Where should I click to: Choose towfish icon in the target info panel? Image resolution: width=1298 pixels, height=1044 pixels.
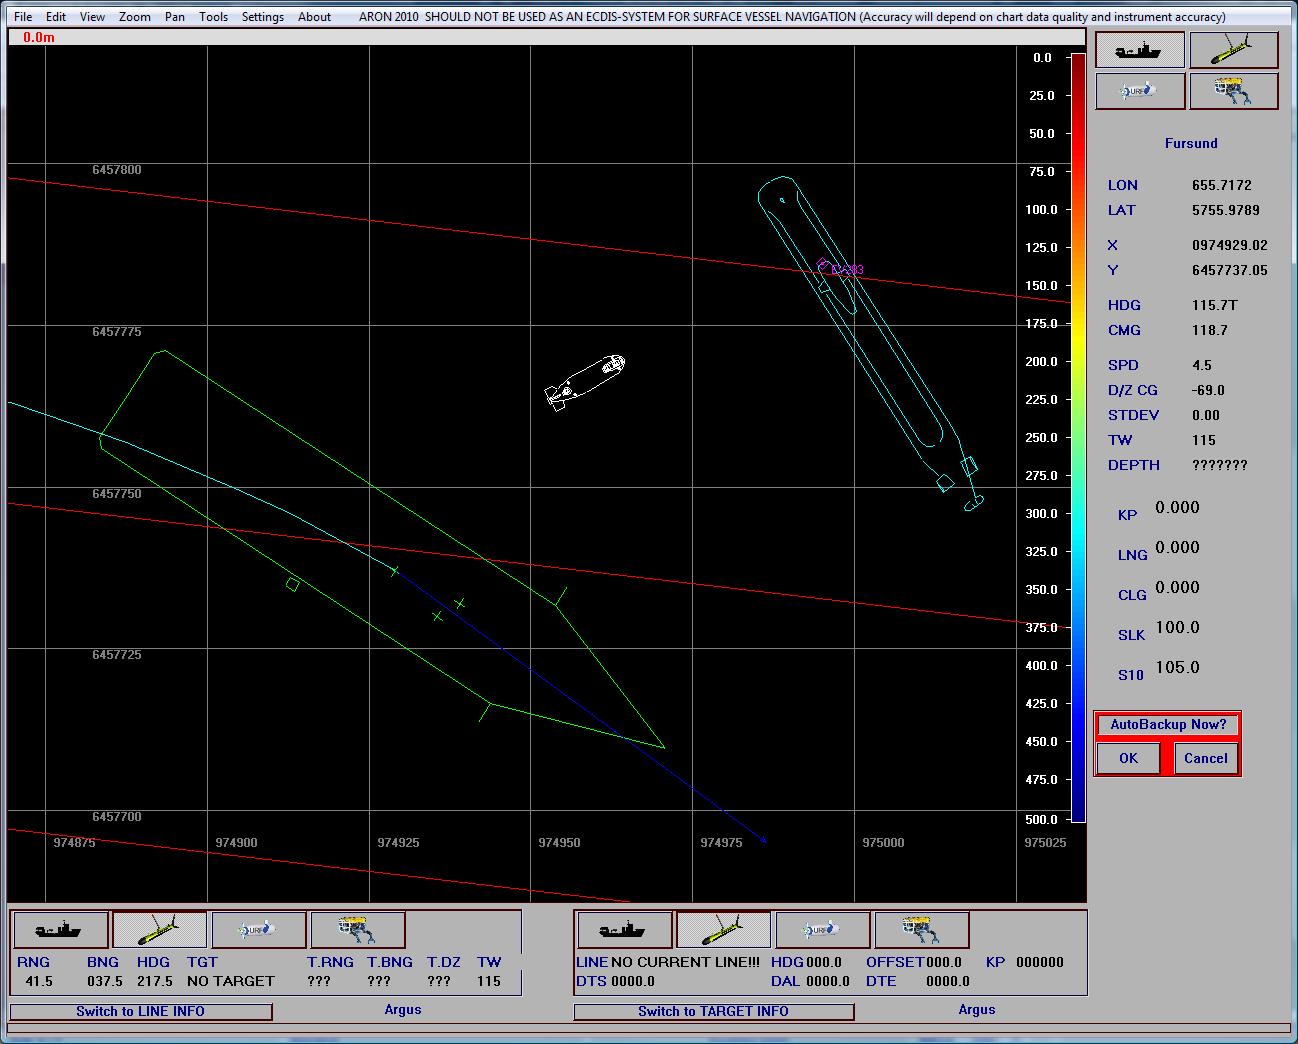click(x=160, y=930)
